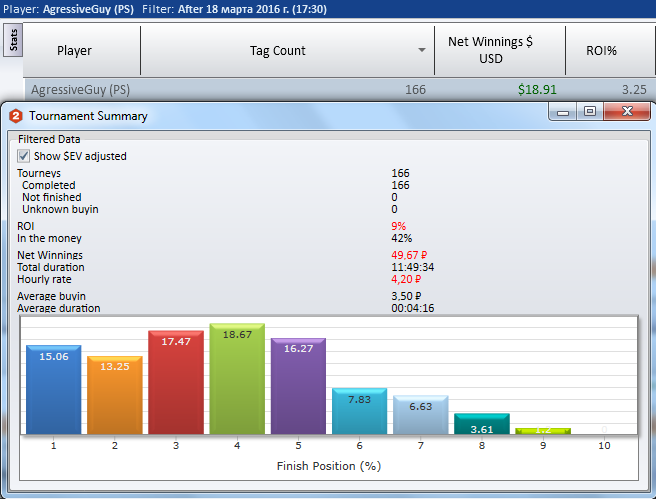The height and width of the screenshot is (499, 656).
Task: Click the cyan 7.83 bar
Action: tap(359, 411)
